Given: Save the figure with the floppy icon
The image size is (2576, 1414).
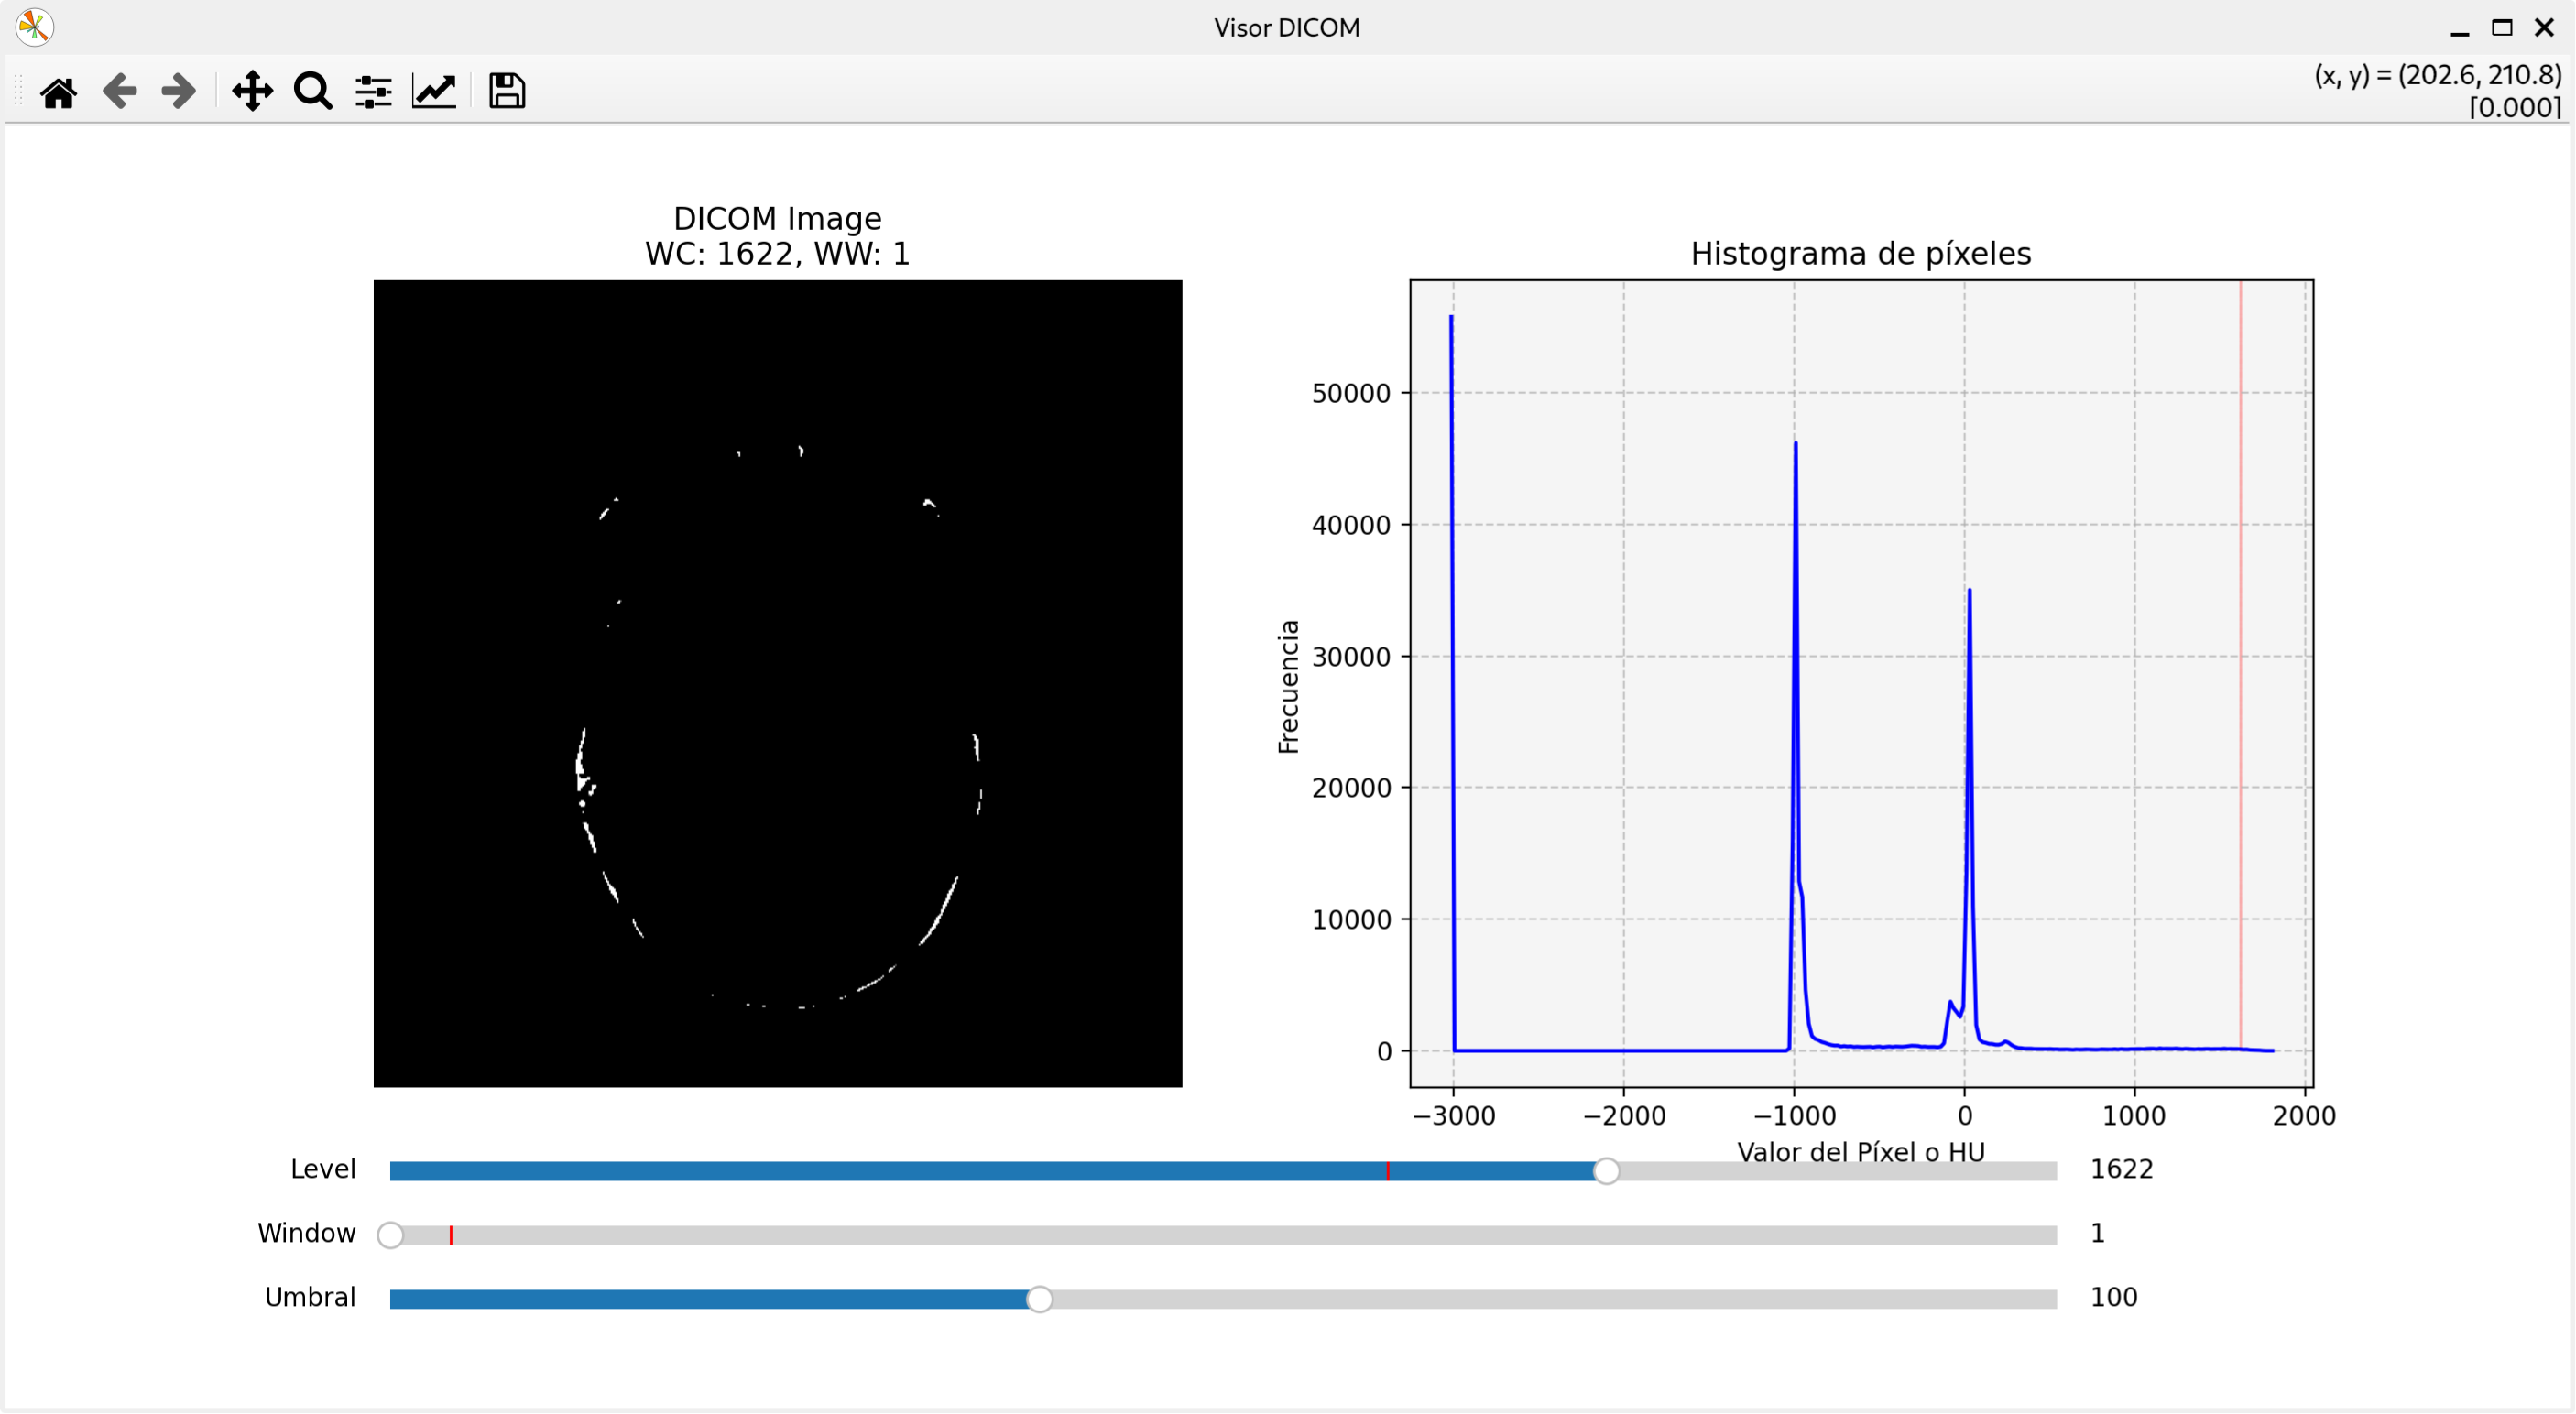Looking at the screenshot, I should click(506, 92).
